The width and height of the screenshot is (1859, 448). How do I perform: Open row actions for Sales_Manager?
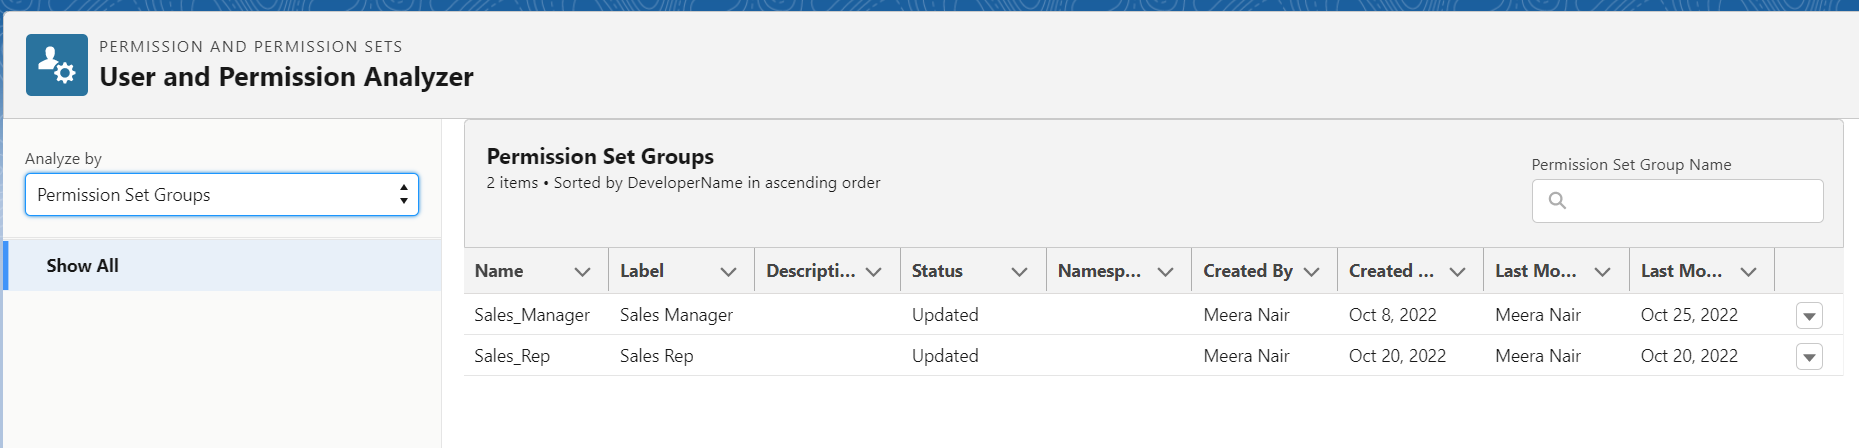click(x=1809, y=316)
